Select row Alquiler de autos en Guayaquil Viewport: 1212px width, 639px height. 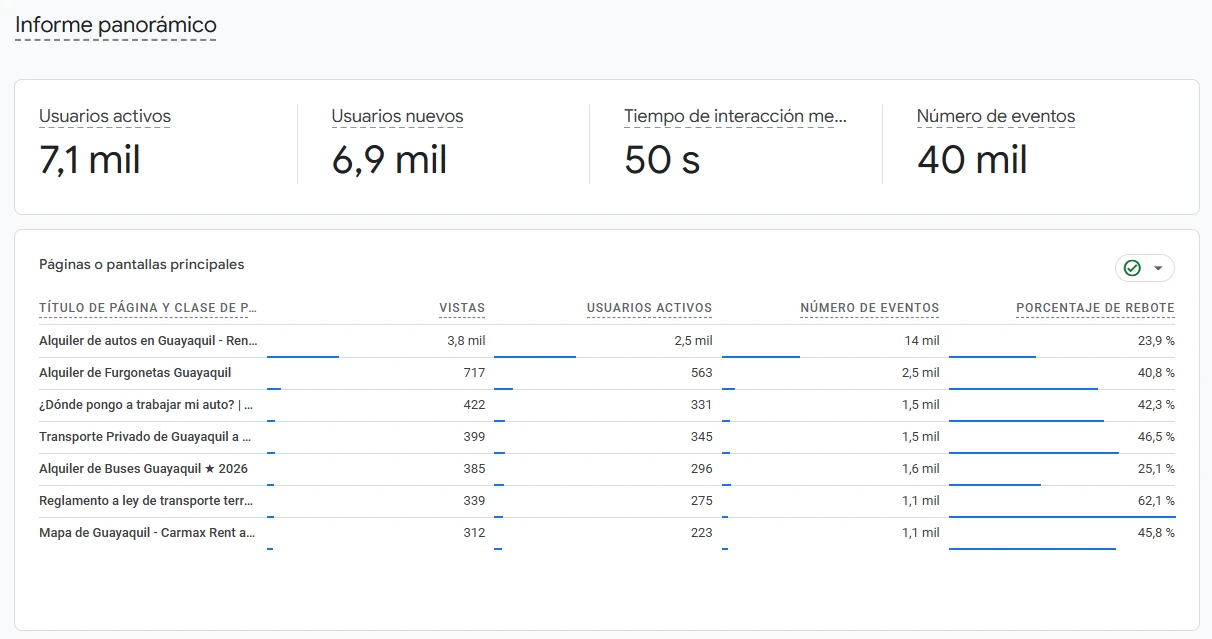coord(607,341)
